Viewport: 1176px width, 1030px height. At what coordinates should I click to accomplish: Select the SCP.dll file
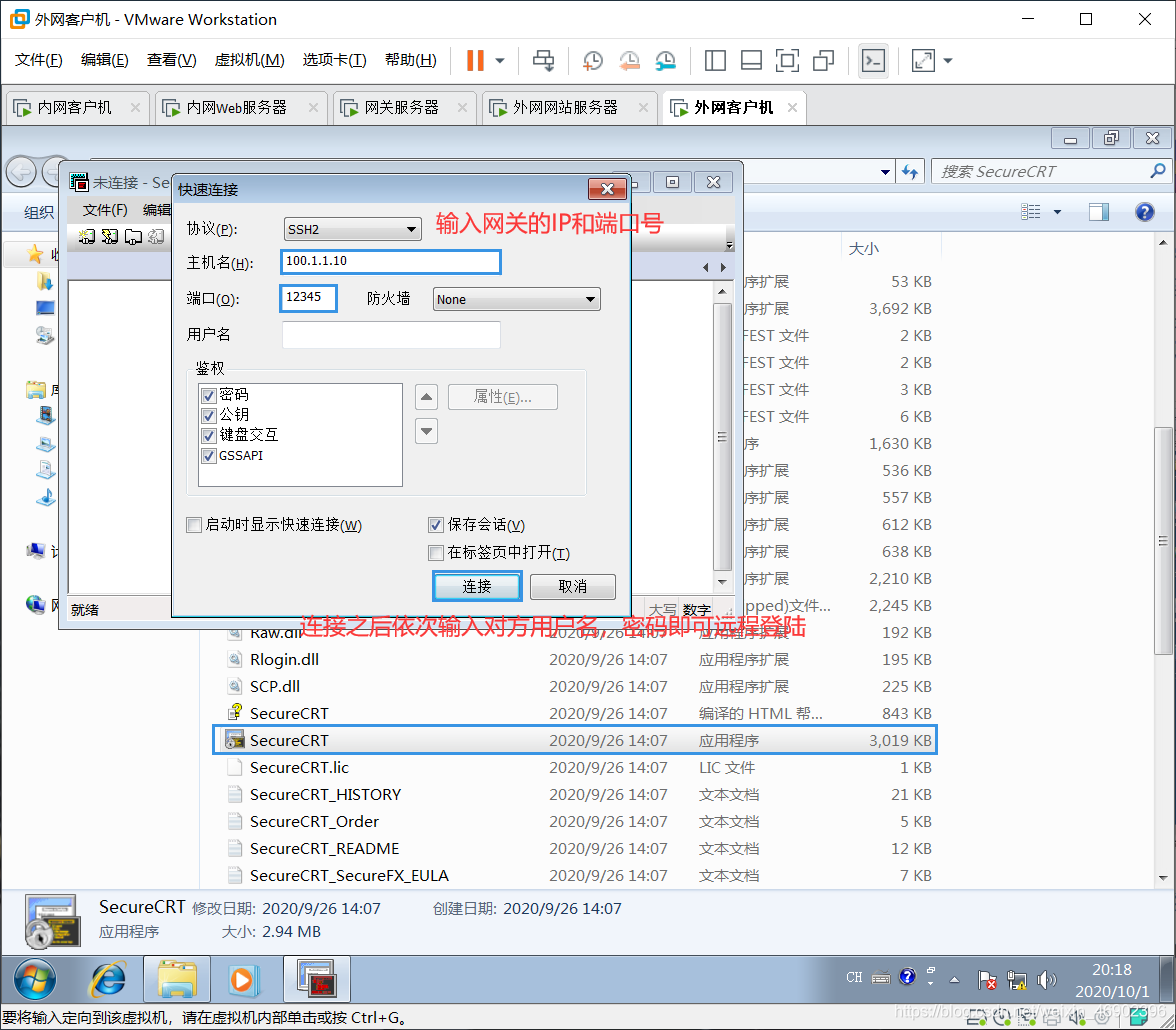tap(274, 686)
